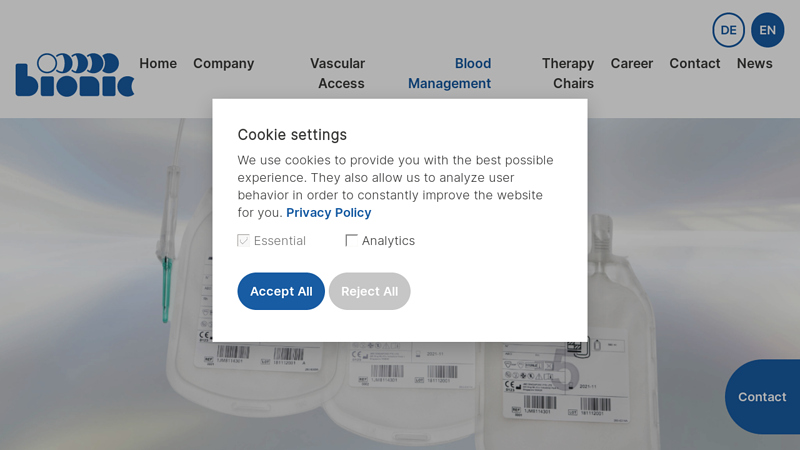Open Contact in the navigation bar
The width and height of the screenshot is (800, 450).
(x=695, y=63)
